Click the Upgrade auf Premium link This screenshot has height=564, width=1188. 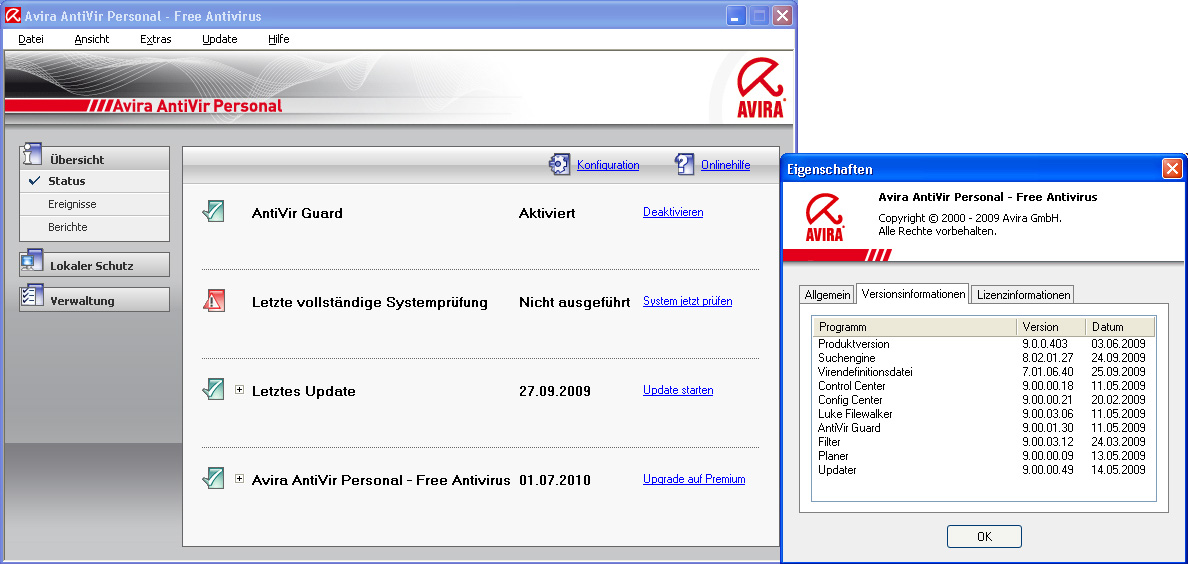click(694, 479)
